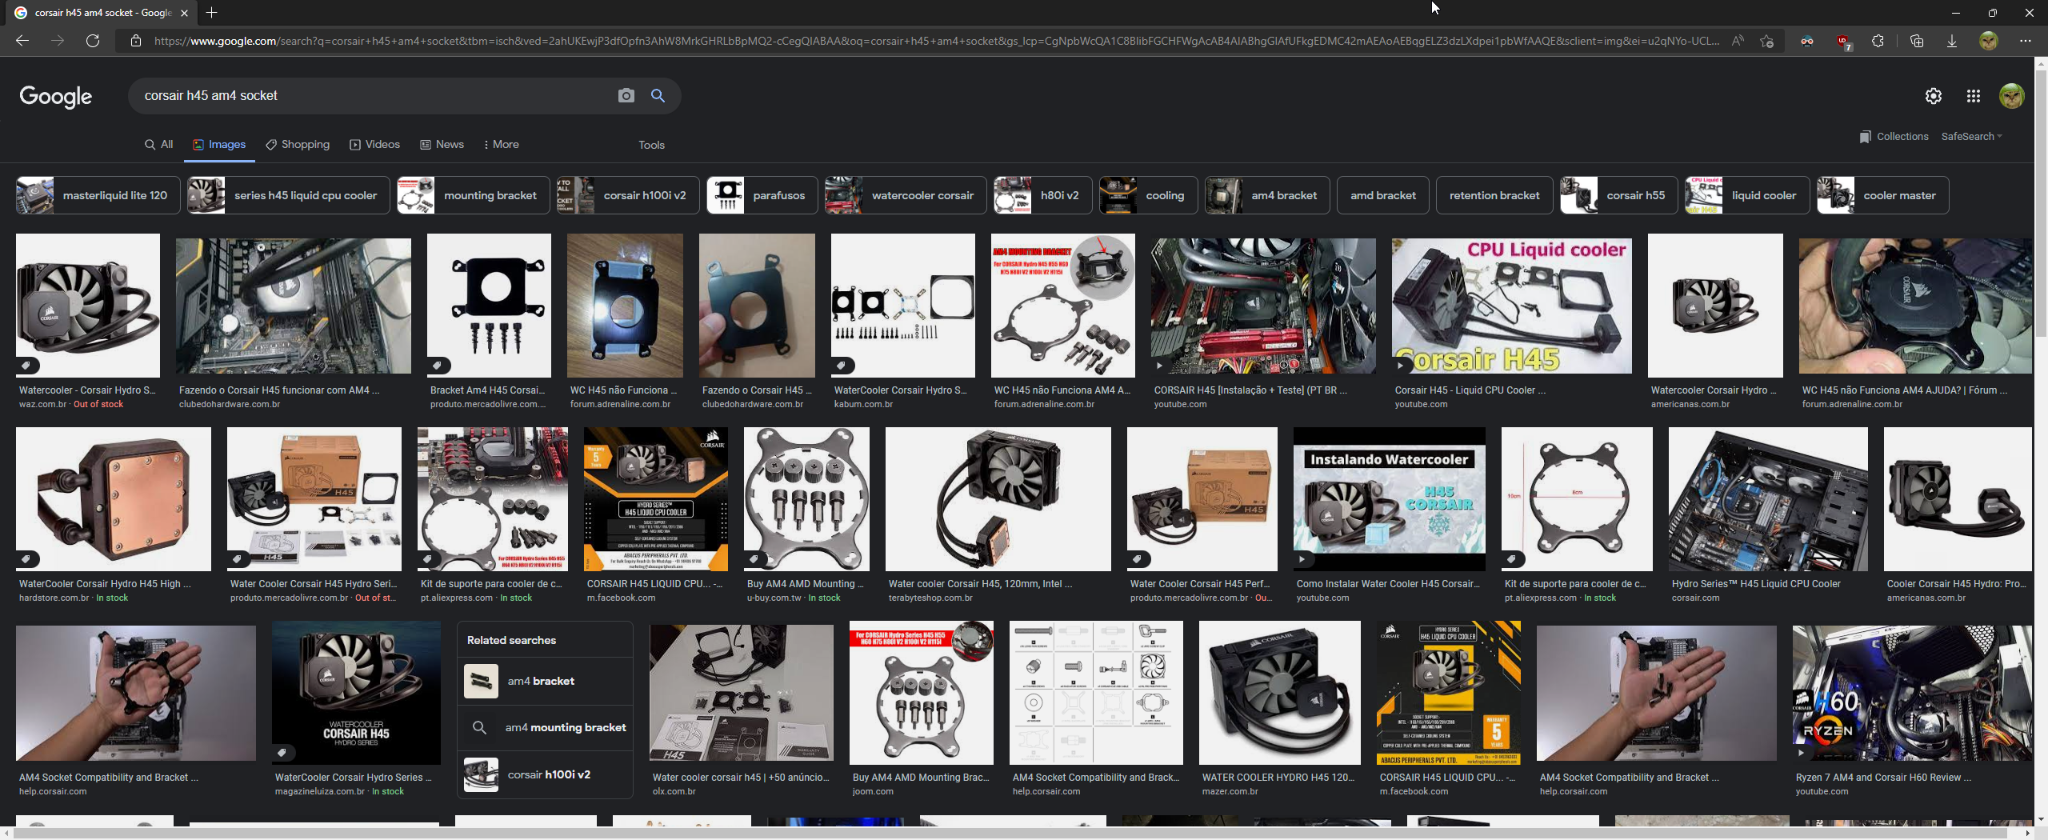Switch to the Videos results tab
Viewport: 2048px width, 840px height.
(x=374, y=144)
